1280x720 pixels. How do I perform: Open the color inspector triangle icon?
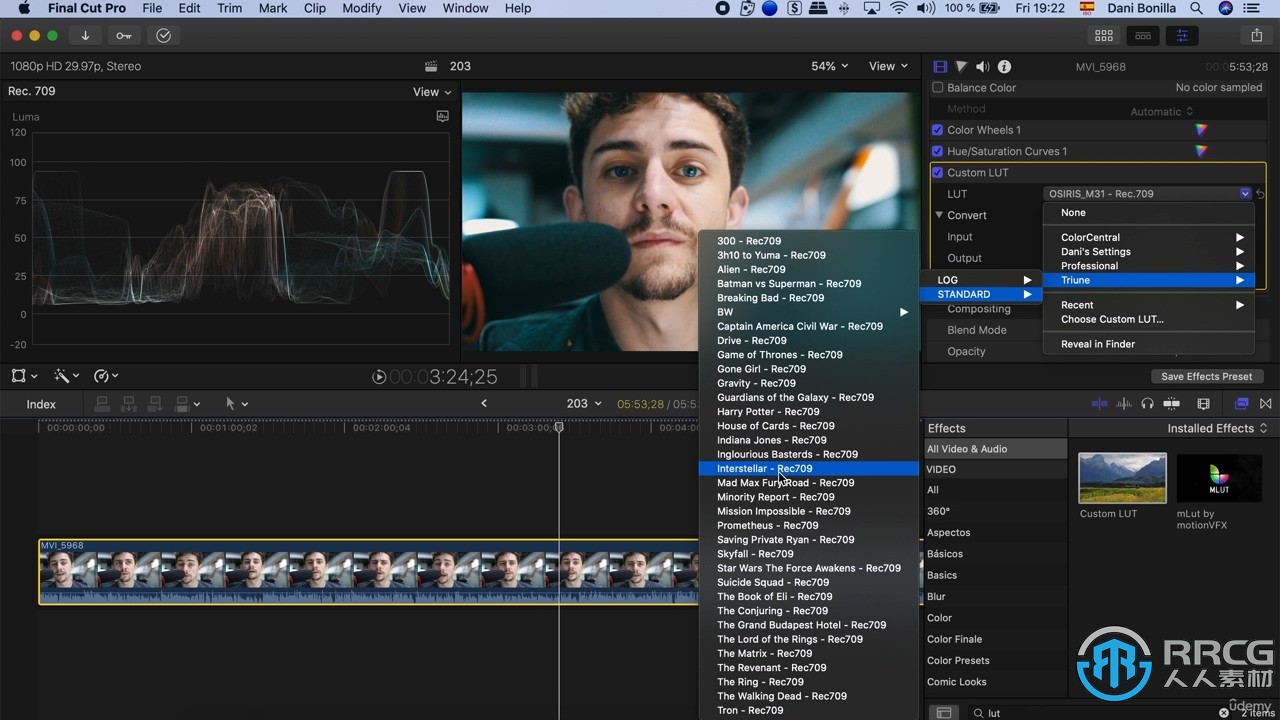click(x=961, y=66)
